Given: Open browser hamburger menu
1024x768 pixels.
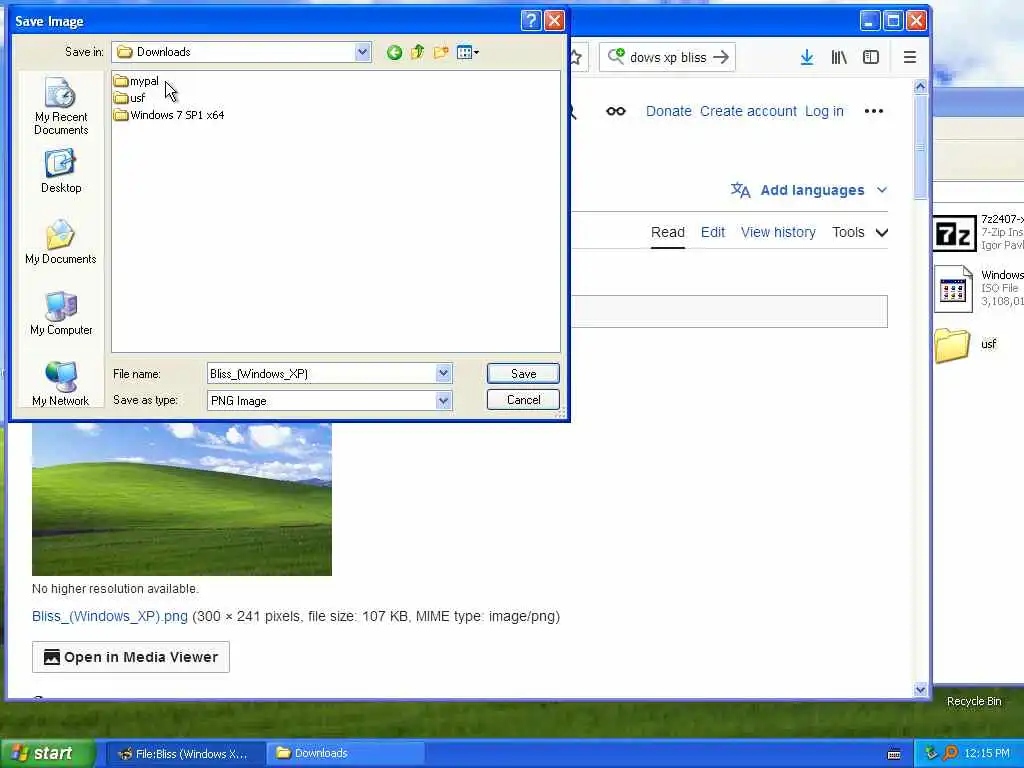Looking at the screenshot, I should tap(909, 57).
